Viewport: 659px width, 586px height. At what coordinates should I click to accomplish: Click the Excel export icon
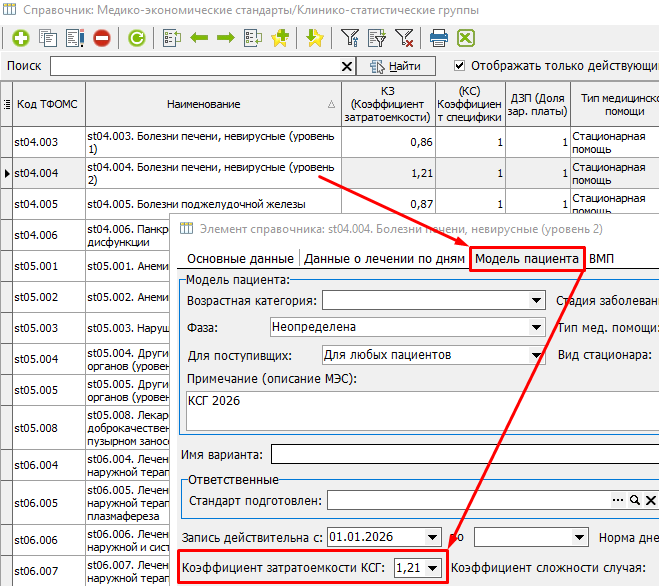[466, 38]
